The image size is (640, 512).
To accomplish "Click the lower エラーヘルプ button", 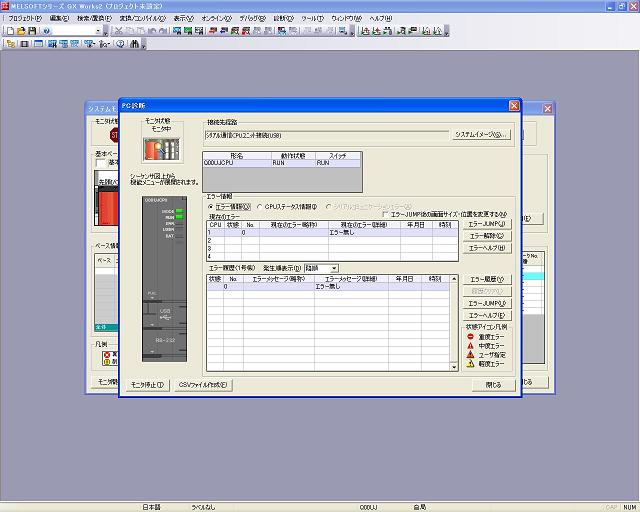I will click(487, 315).
